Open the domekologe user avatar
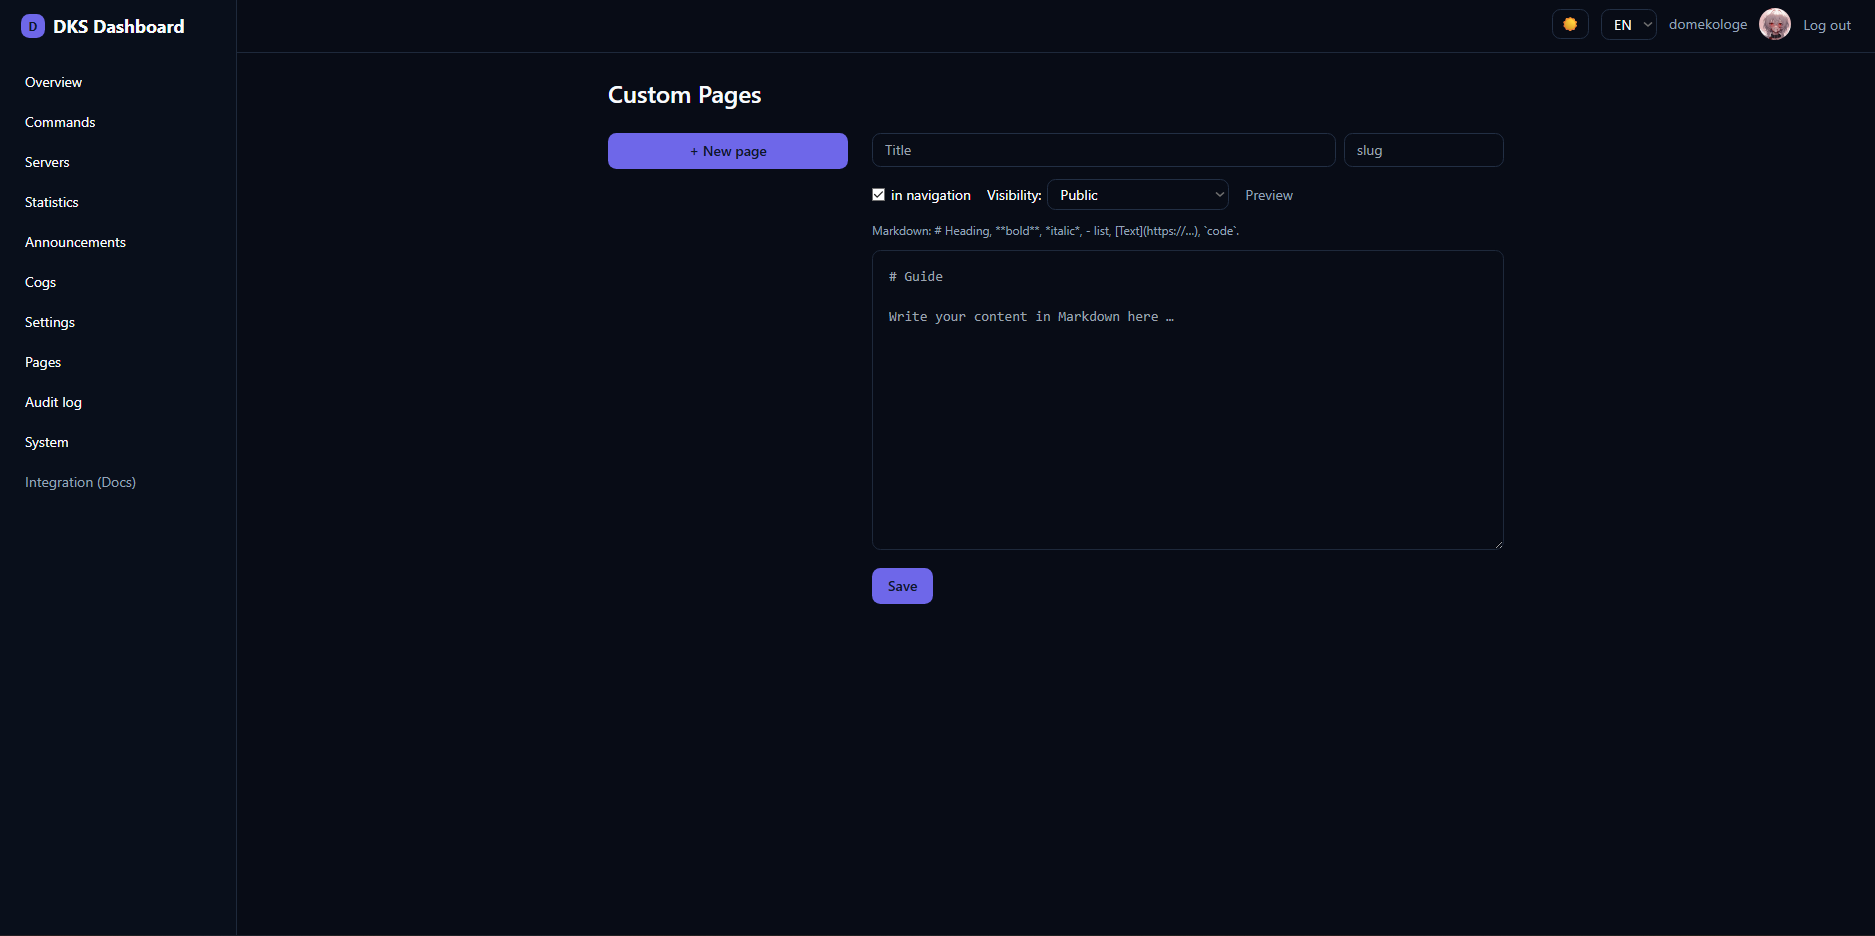The height and width of the screenshot is (936, 1875). pos(1775,25)
